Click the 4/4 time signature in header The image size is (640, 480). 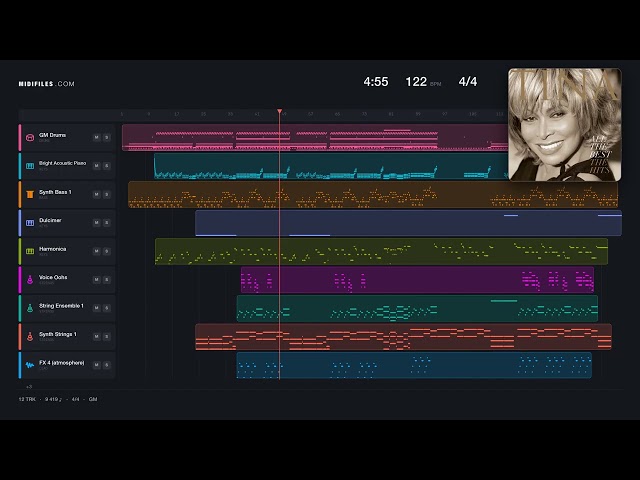pos(468,82)
